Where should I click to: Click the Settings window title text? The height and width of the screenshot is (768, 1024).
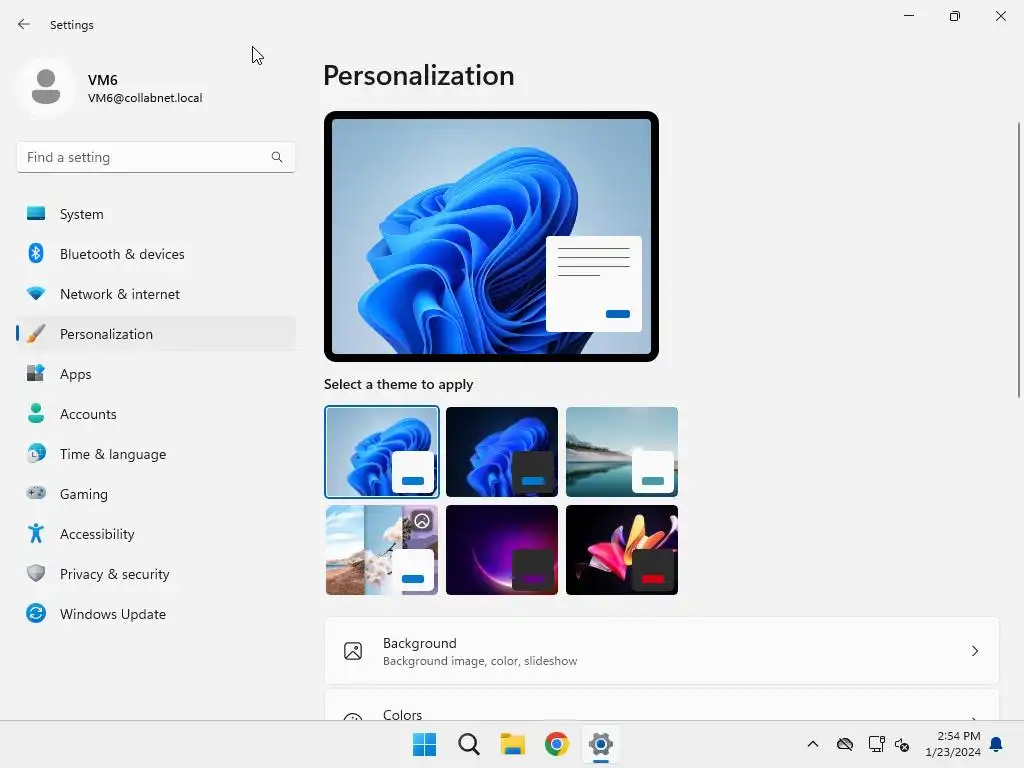coord(72,25)
